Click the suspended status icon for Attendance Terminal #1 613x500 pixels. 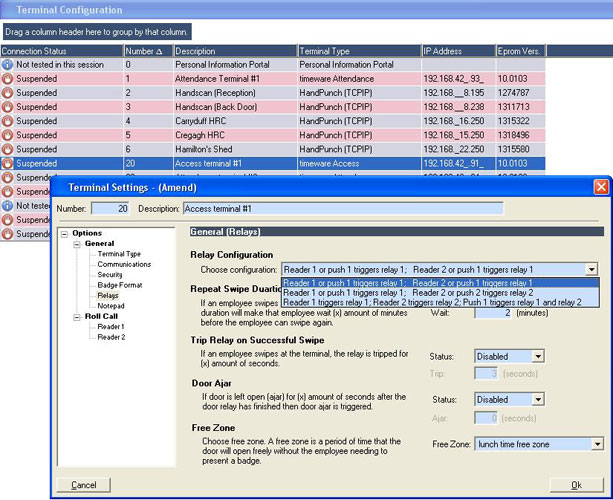(x=8, y=78)
